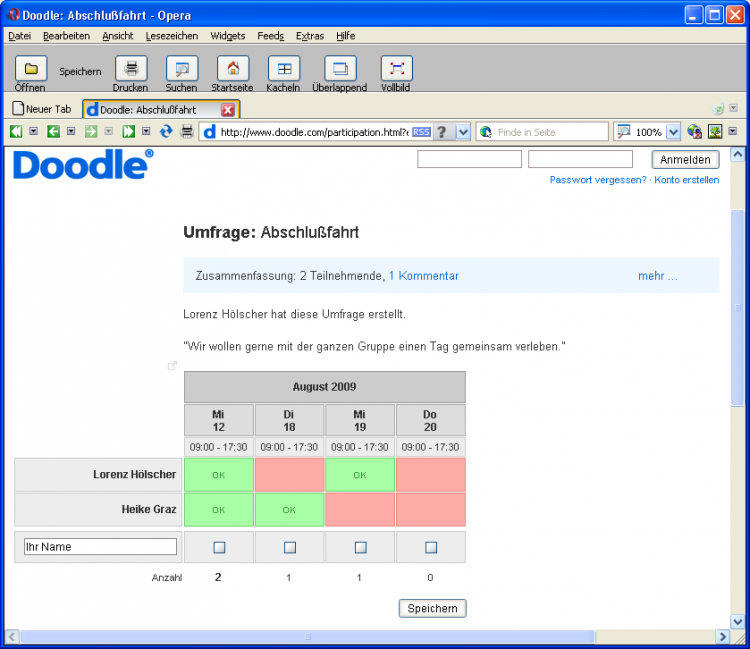
Task: Click the question mark icon in address bar
Action: pos(442,132)
